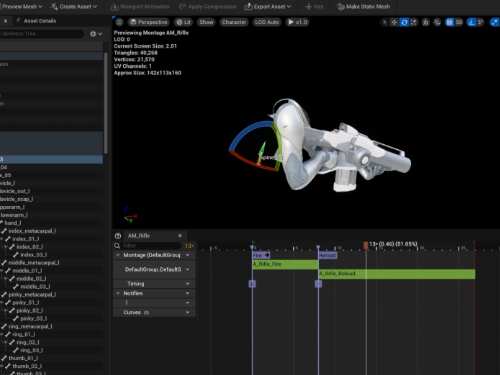Image resolution: width=500 pixels, height=375 pixels.
Task: Click the blue rotation gizmo arc
Action: pyautogui.click(x=245, y=132)
